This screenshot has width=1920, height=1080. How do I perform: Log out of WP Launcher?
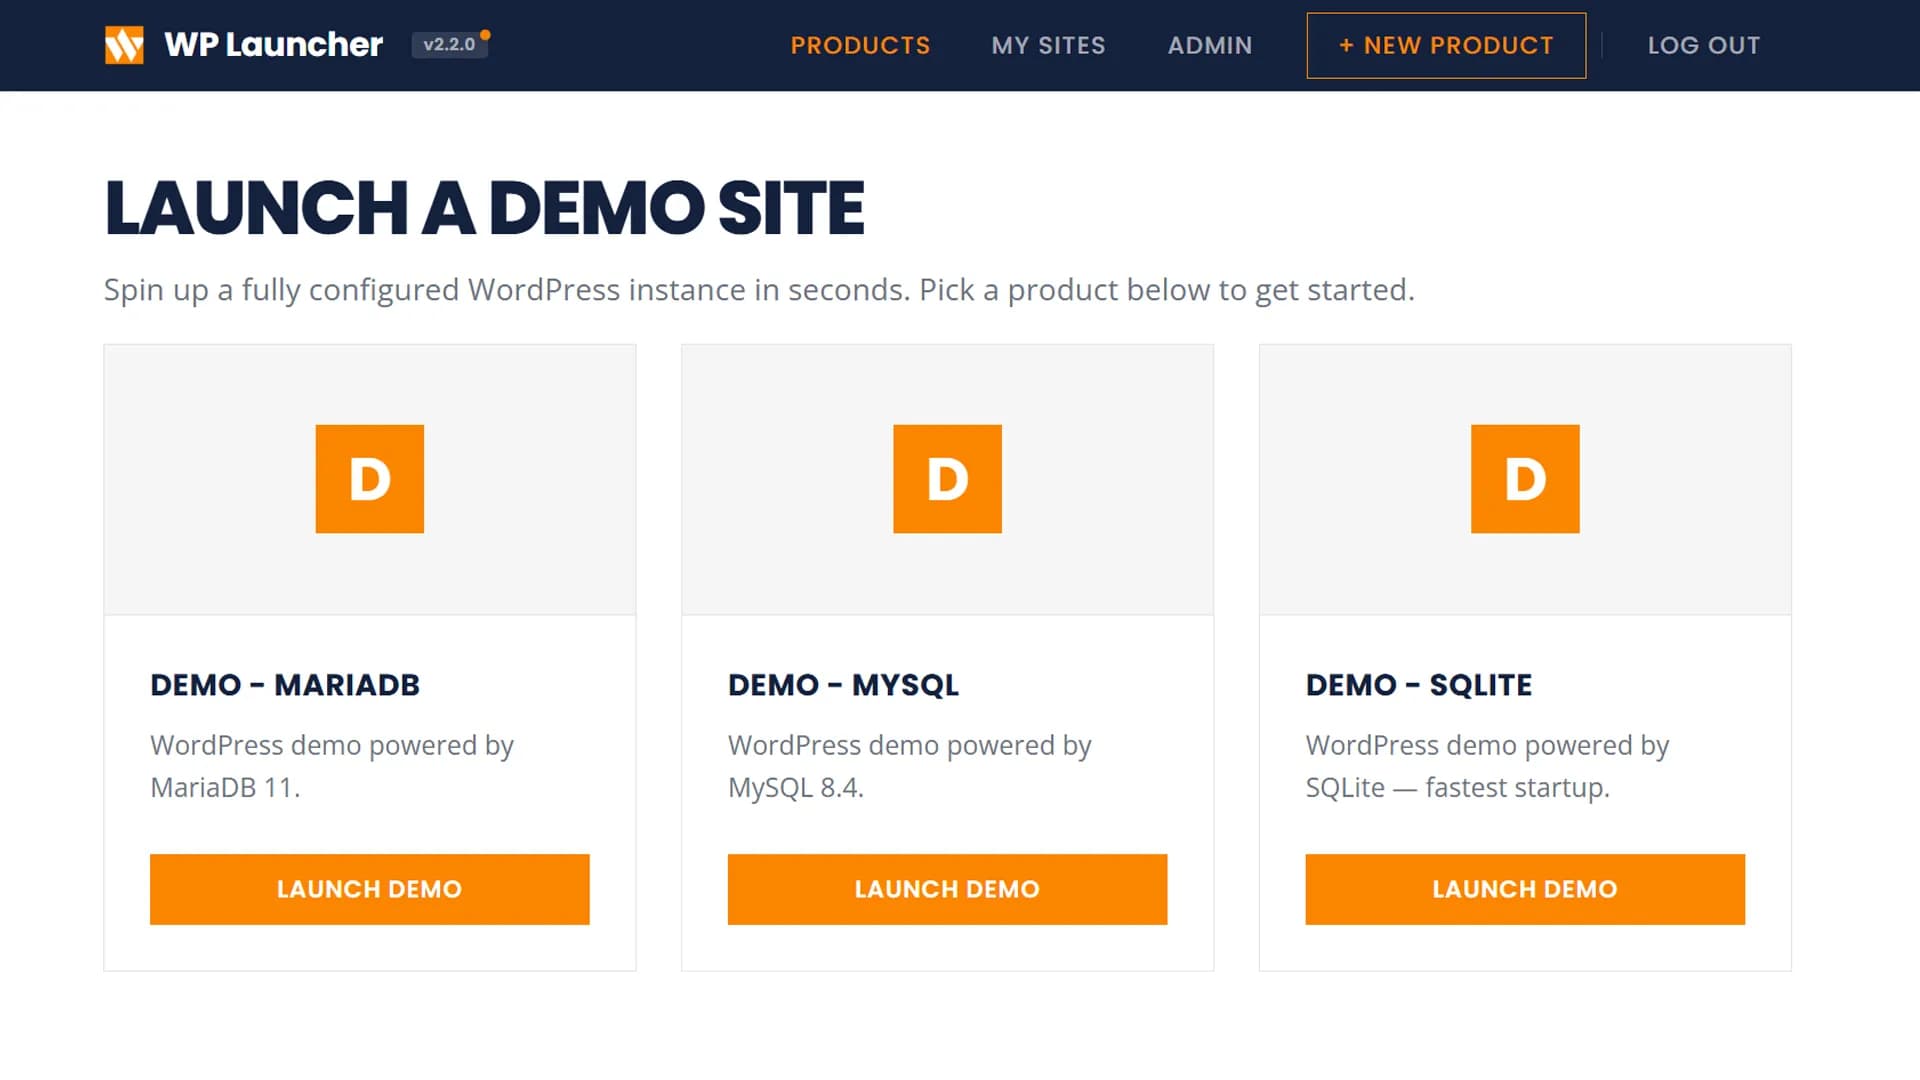(1704, 45)
